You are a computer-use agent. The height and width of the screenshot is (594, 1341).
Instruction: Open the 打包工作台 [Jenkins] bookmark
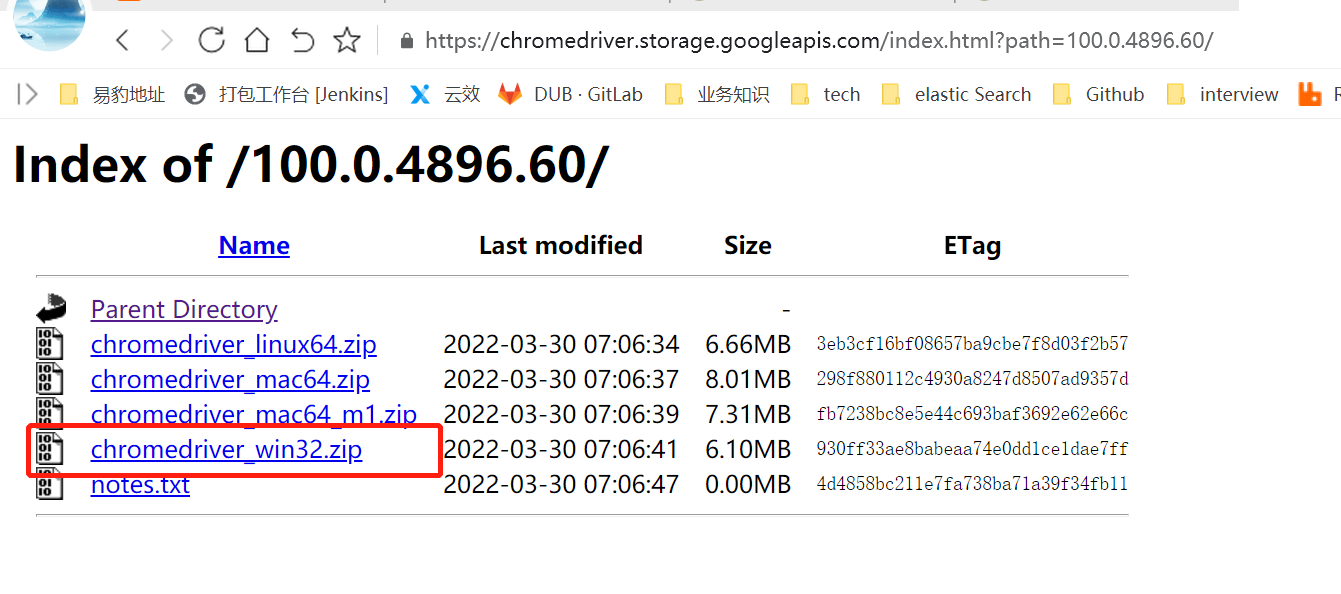coord(287,94)
